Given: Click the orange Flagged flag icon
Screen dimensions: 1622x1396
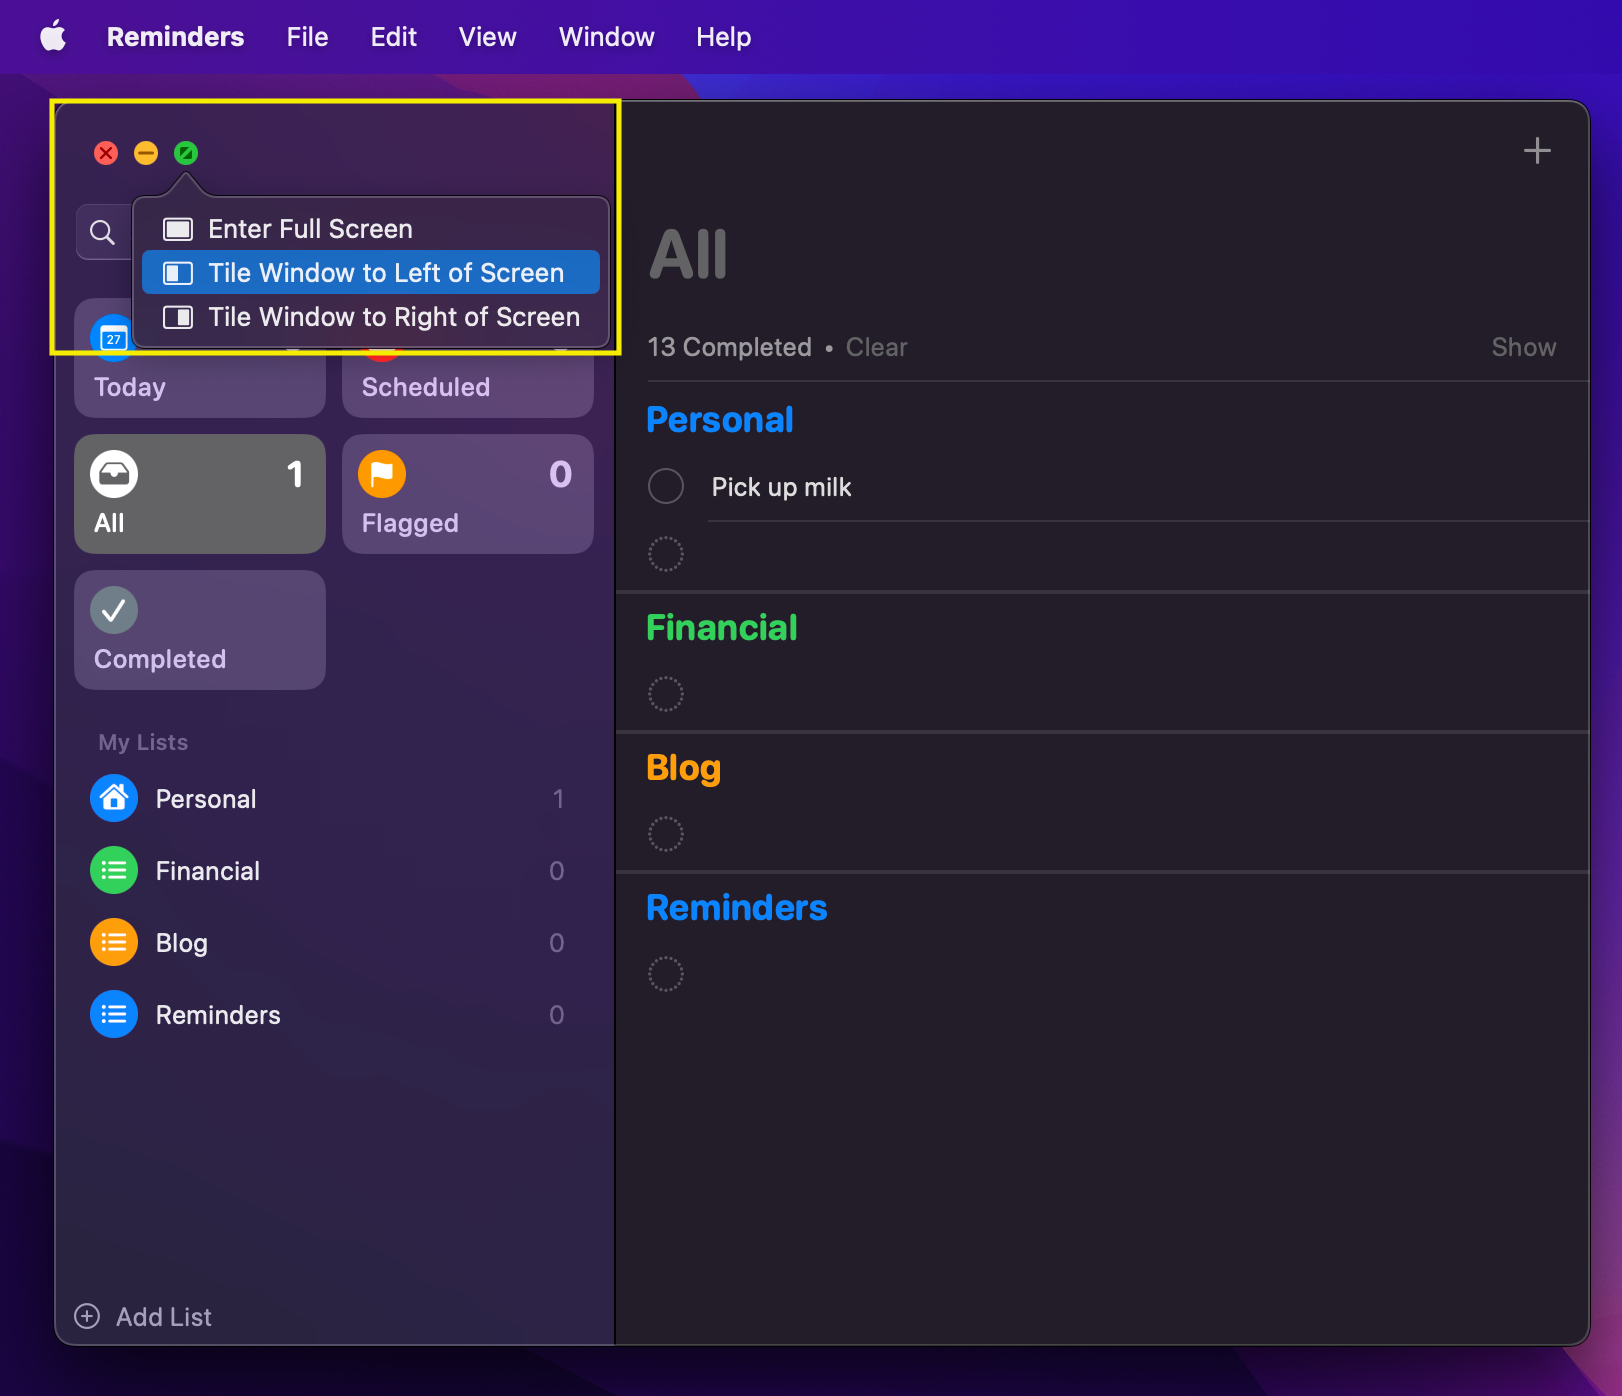Looking at the screenshot, I should 382,474.
